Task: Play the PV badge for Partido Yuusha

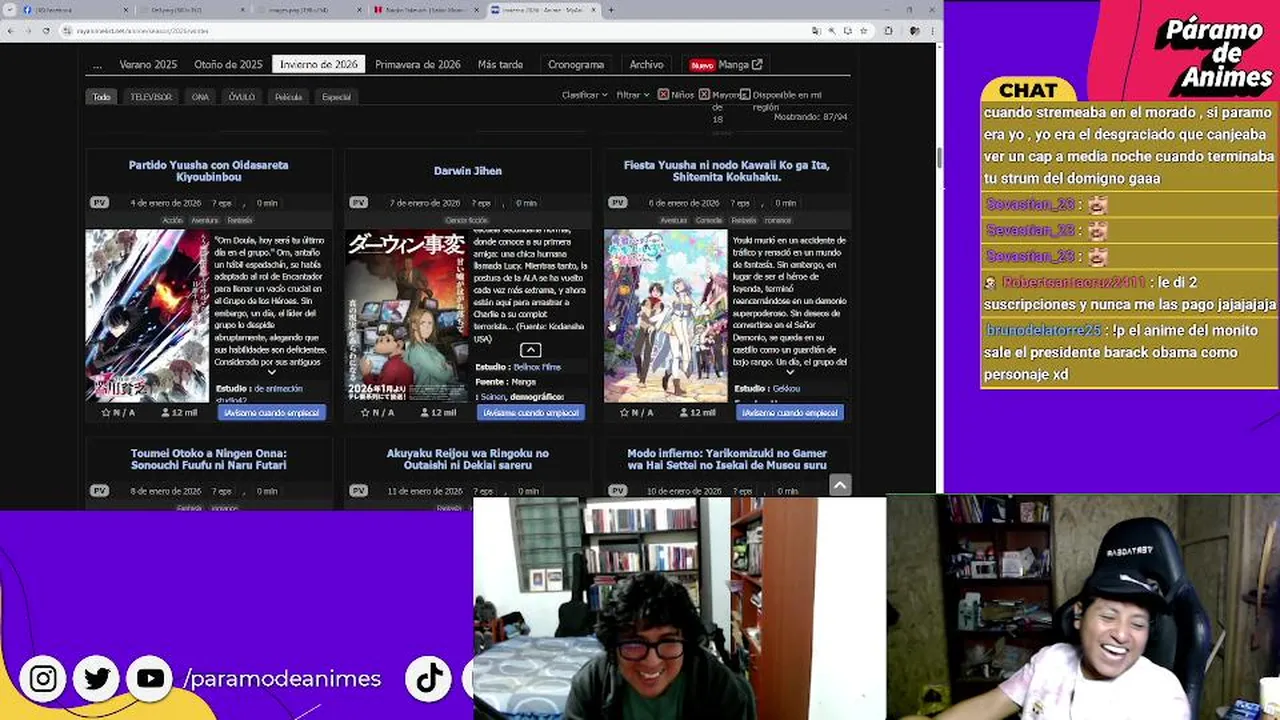Action: [x=99, y=203]
